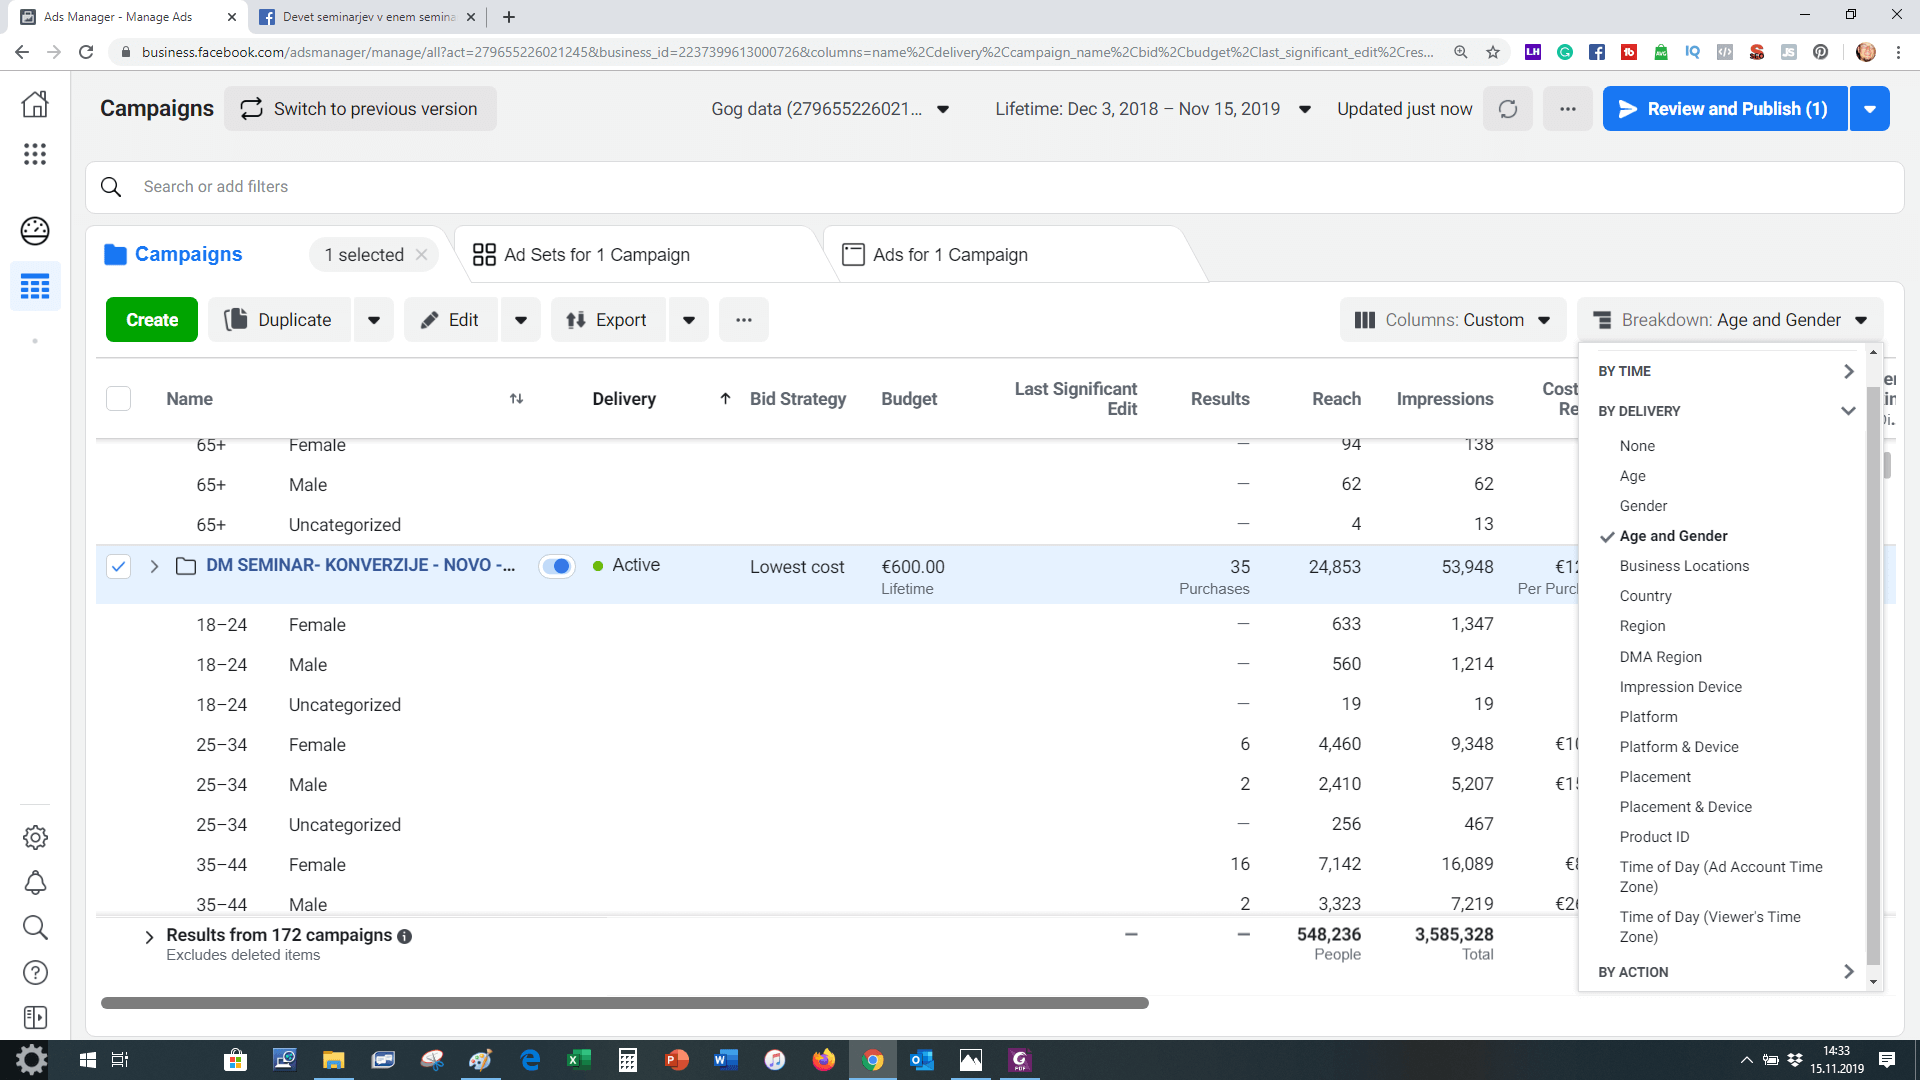Select Placement breakdown option

pyautogui.click(x=1655, y=777)
